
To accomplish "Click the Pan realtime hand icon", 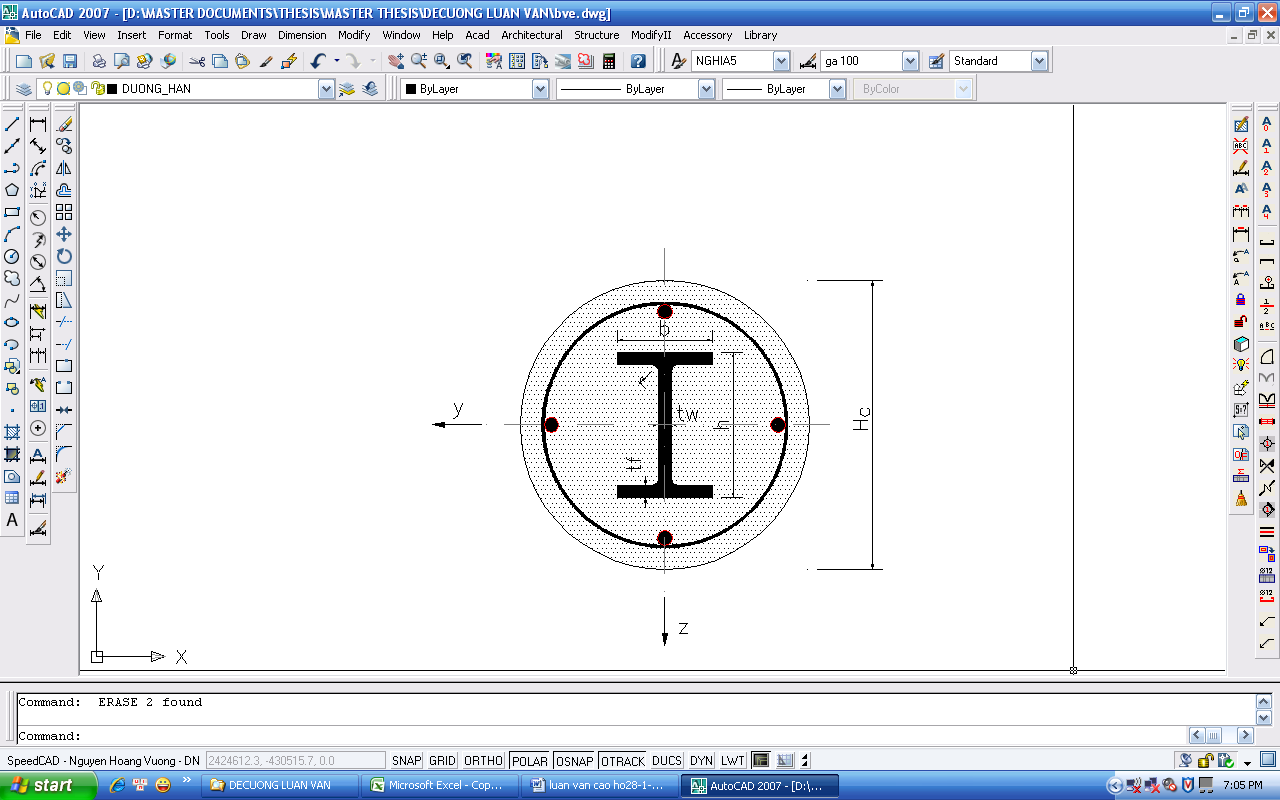I will 396,61.
